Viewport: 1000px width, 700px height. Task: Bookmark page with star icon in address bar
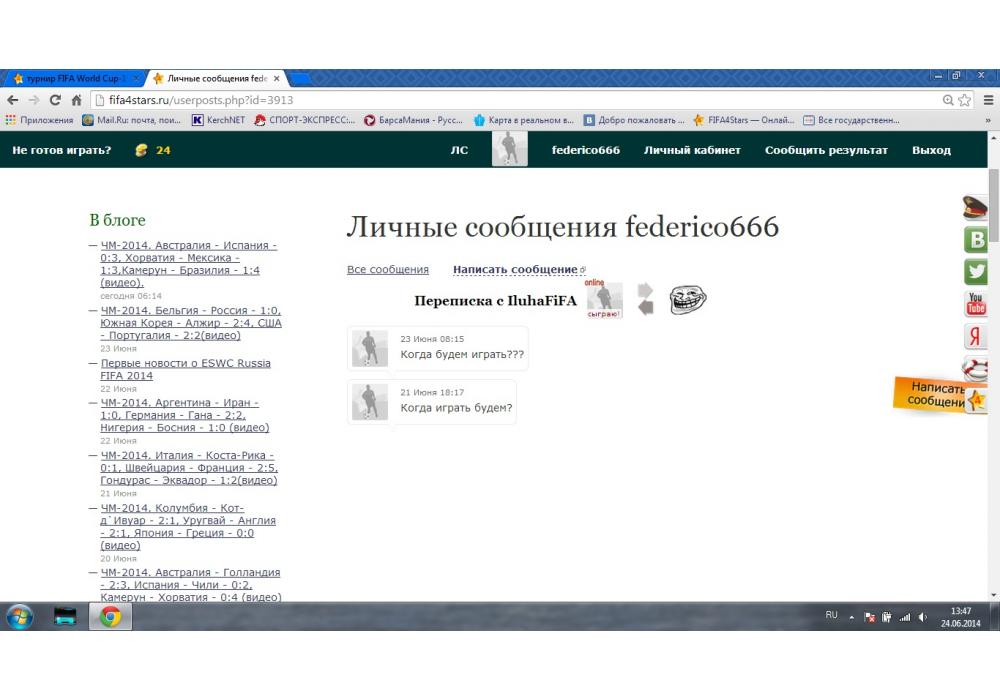pos(965,100)
